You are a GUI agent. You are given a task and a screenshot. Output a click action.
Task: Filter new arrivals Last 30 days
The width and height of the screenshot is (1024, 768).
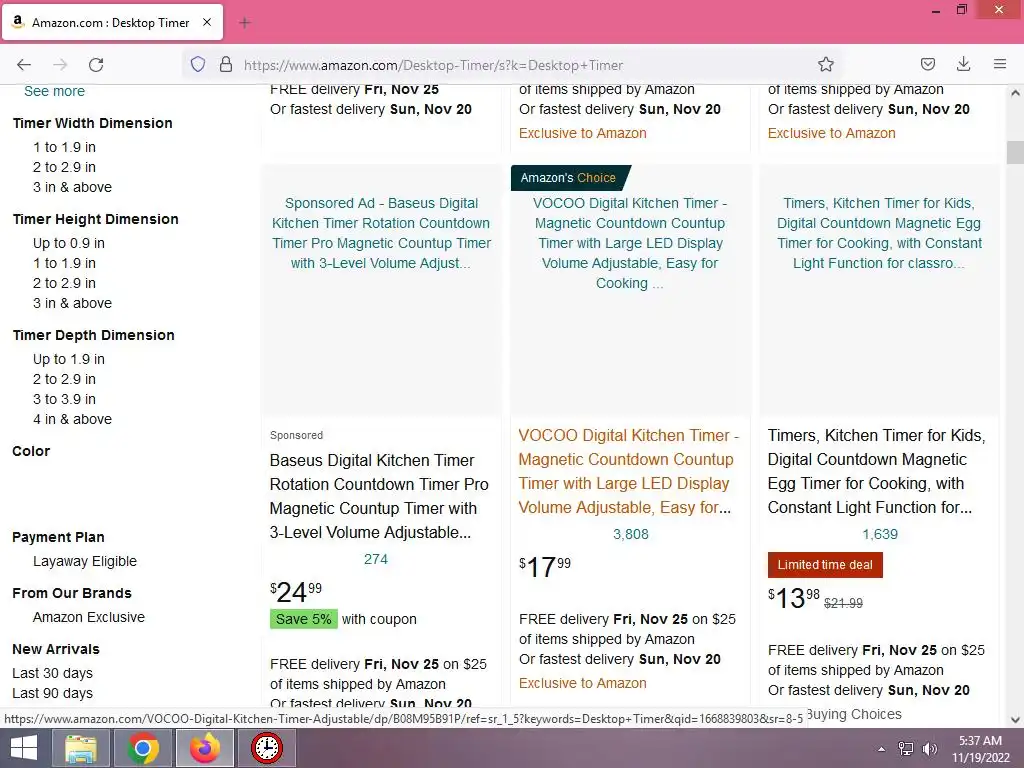click(52, 673)
